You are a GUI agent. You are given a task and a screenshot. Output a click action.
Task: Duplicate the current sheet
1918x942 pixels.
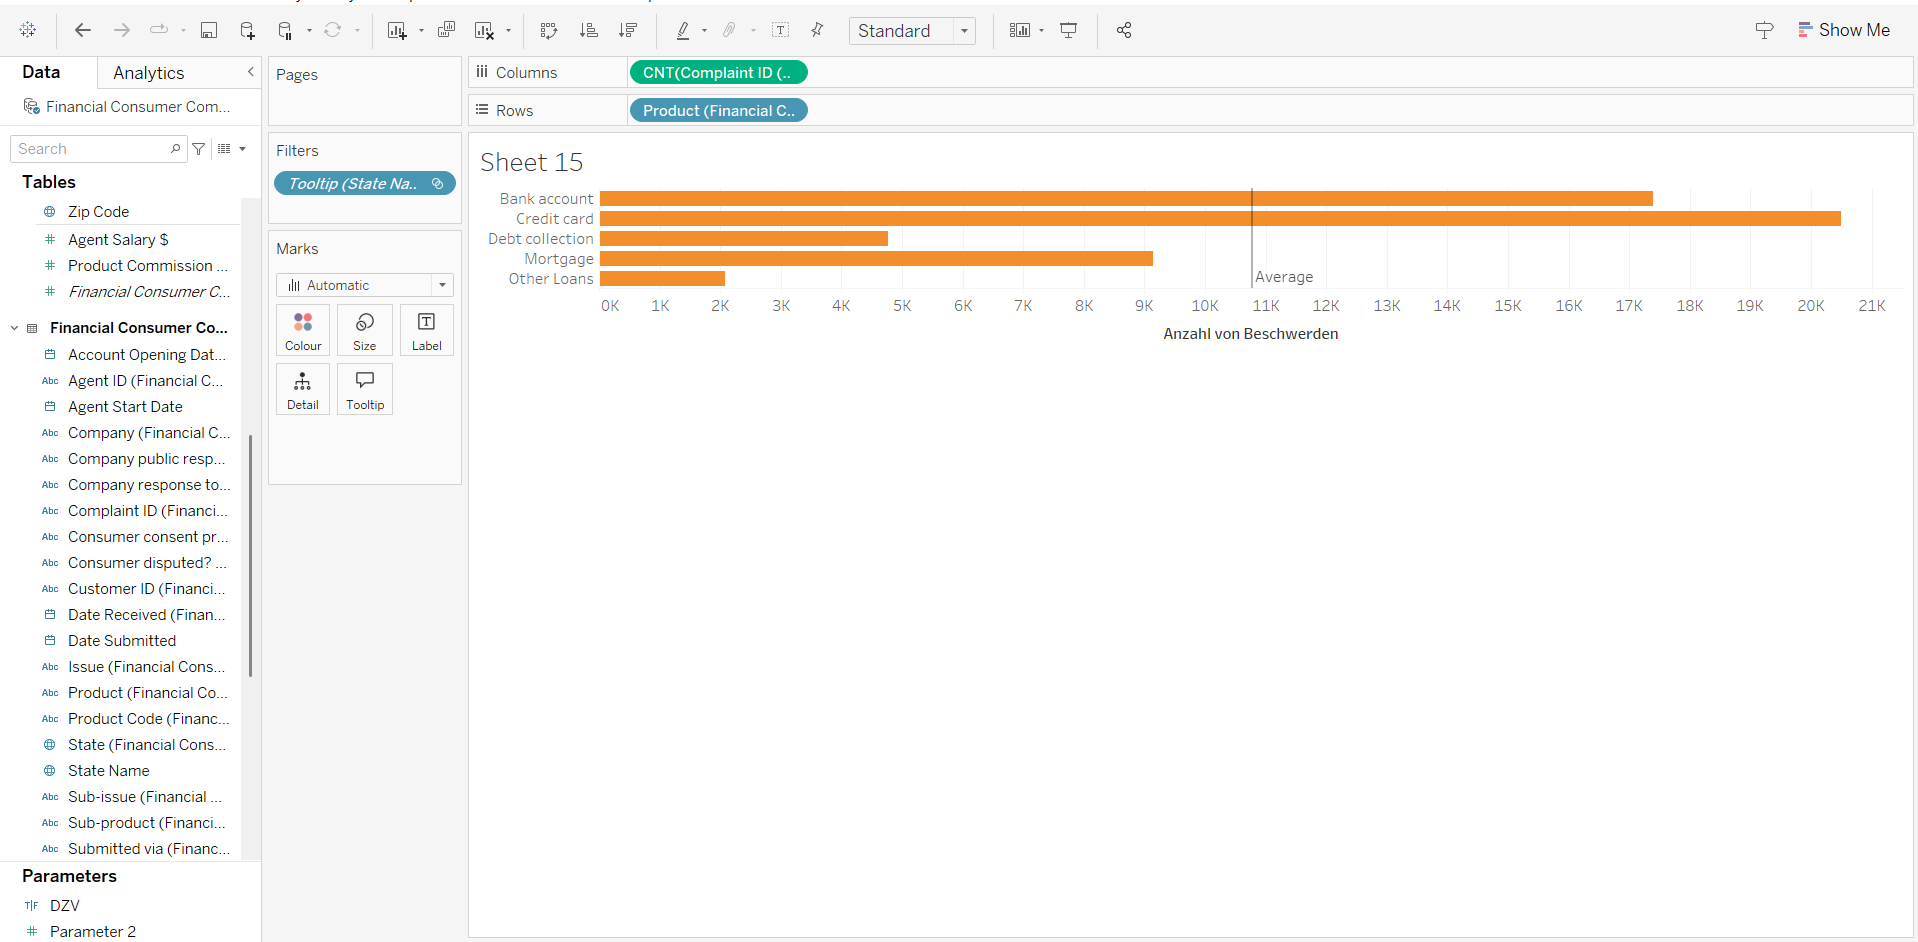[447, 30]
